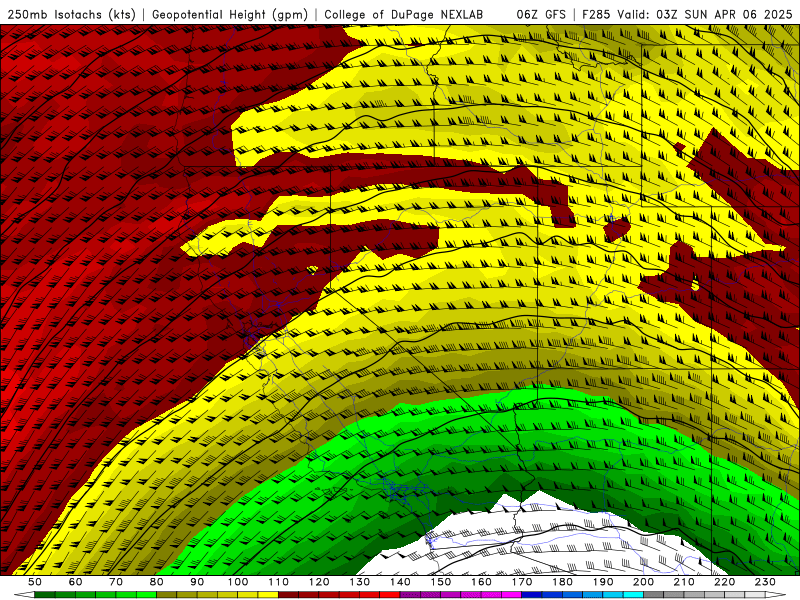
Task: Pick the bright green swatch just left of 80
Action: click(x=146, y=594)
